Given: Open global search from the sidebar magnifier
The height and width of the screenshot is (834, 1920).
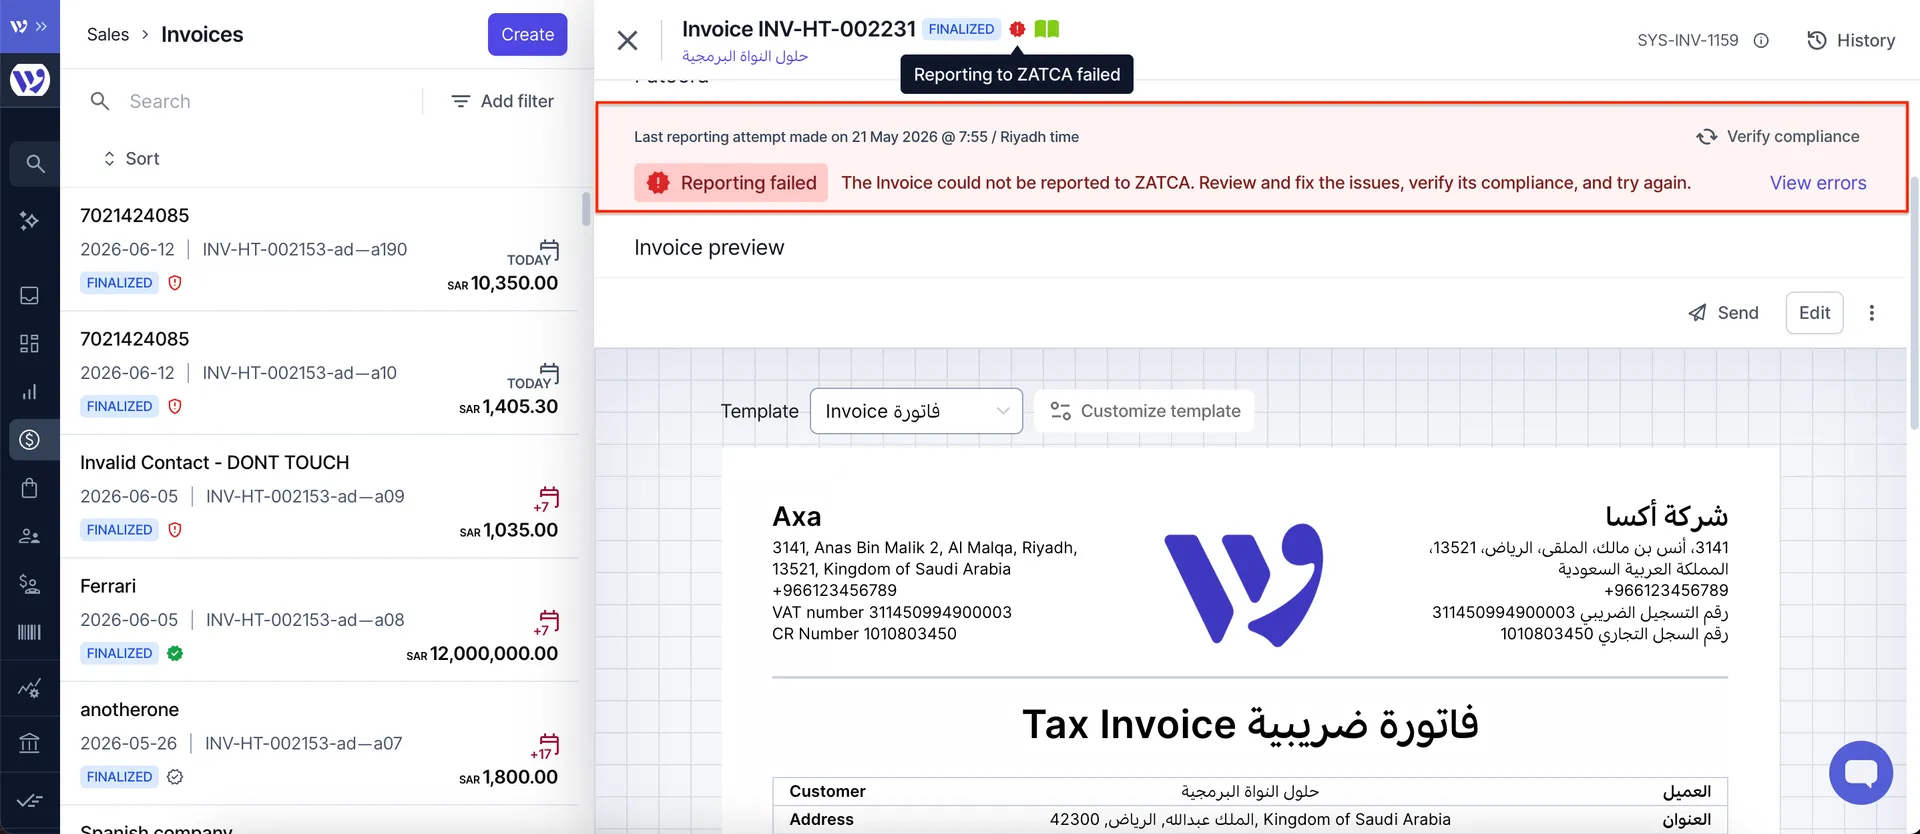Looking at the screenshot, I should (x=35, y=163).
